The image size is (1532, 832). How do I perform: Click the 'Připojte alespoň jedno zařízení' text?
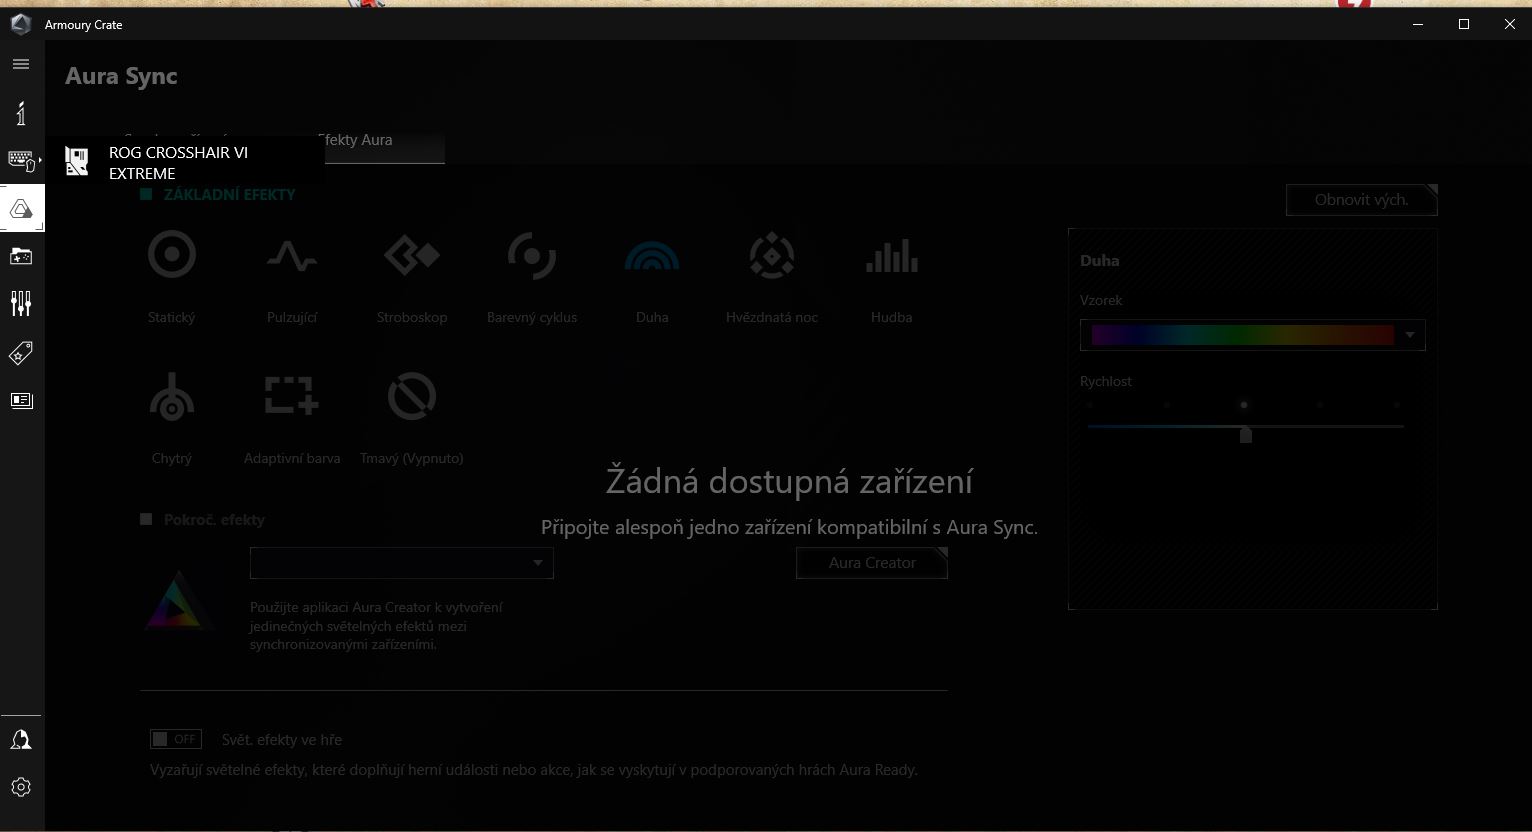789,527
